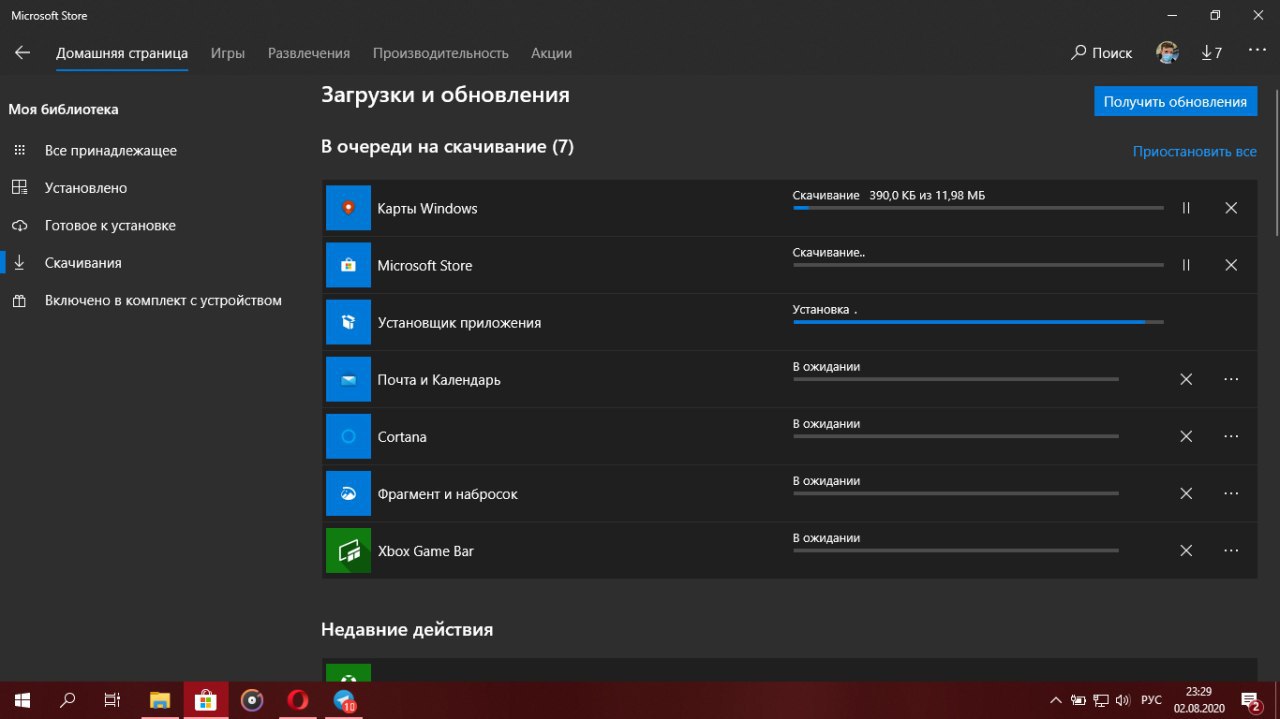Open File Explorer from the taskbar

click(x=160, y=700)
